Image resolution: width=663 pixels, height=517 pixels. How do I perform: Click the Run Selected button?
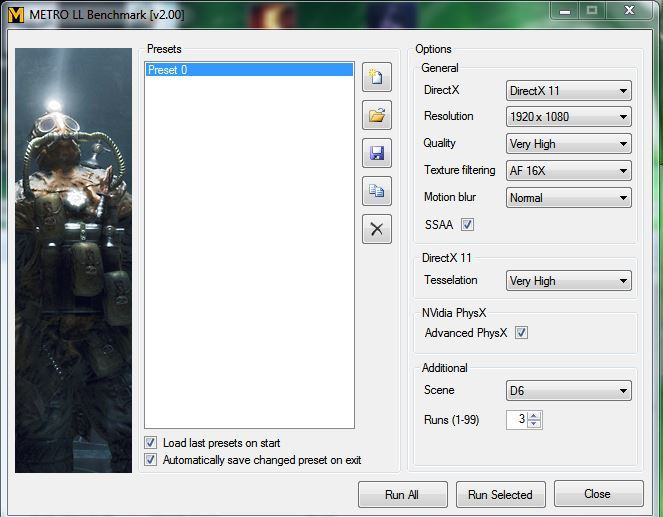click(x=501, y=494)
